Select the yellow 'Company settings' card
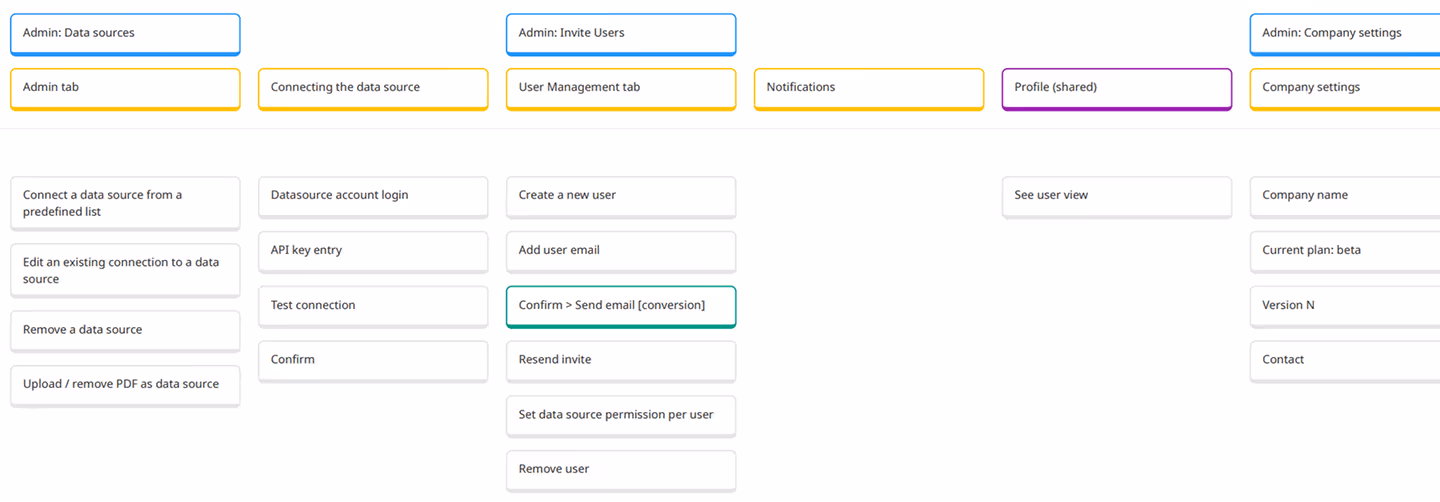Viewport: 1440px width, 502px height. point(1345,89)
